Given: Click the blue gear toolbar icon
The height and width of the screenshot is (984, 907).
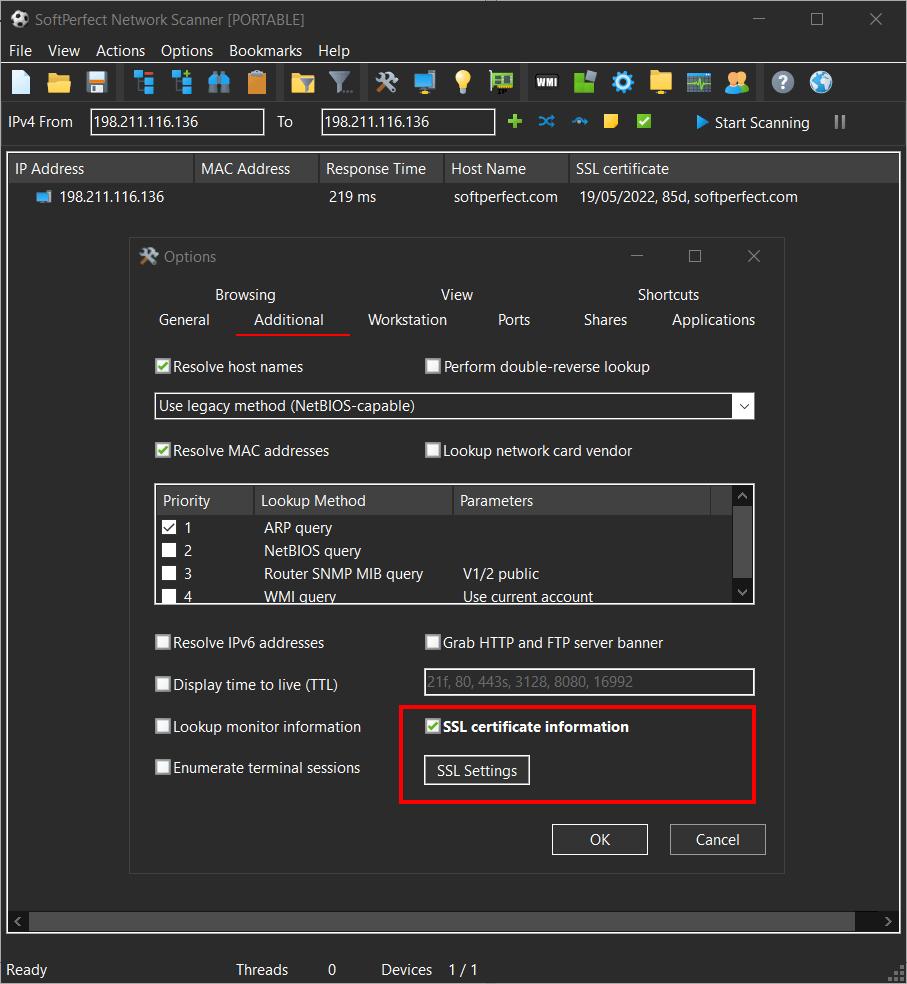Looking at the screenshot, I should click(x=623, y=82).
